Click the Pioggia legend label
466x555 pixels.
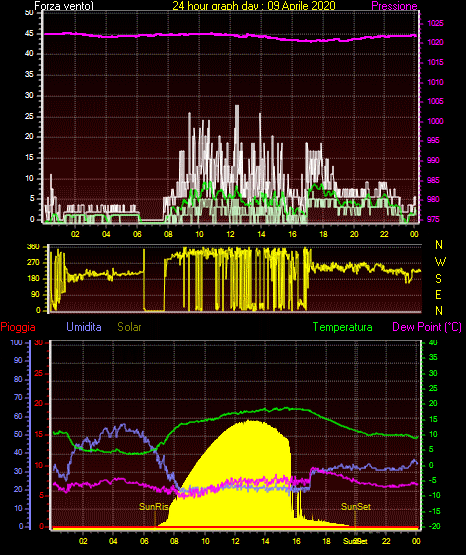[18, 327]
